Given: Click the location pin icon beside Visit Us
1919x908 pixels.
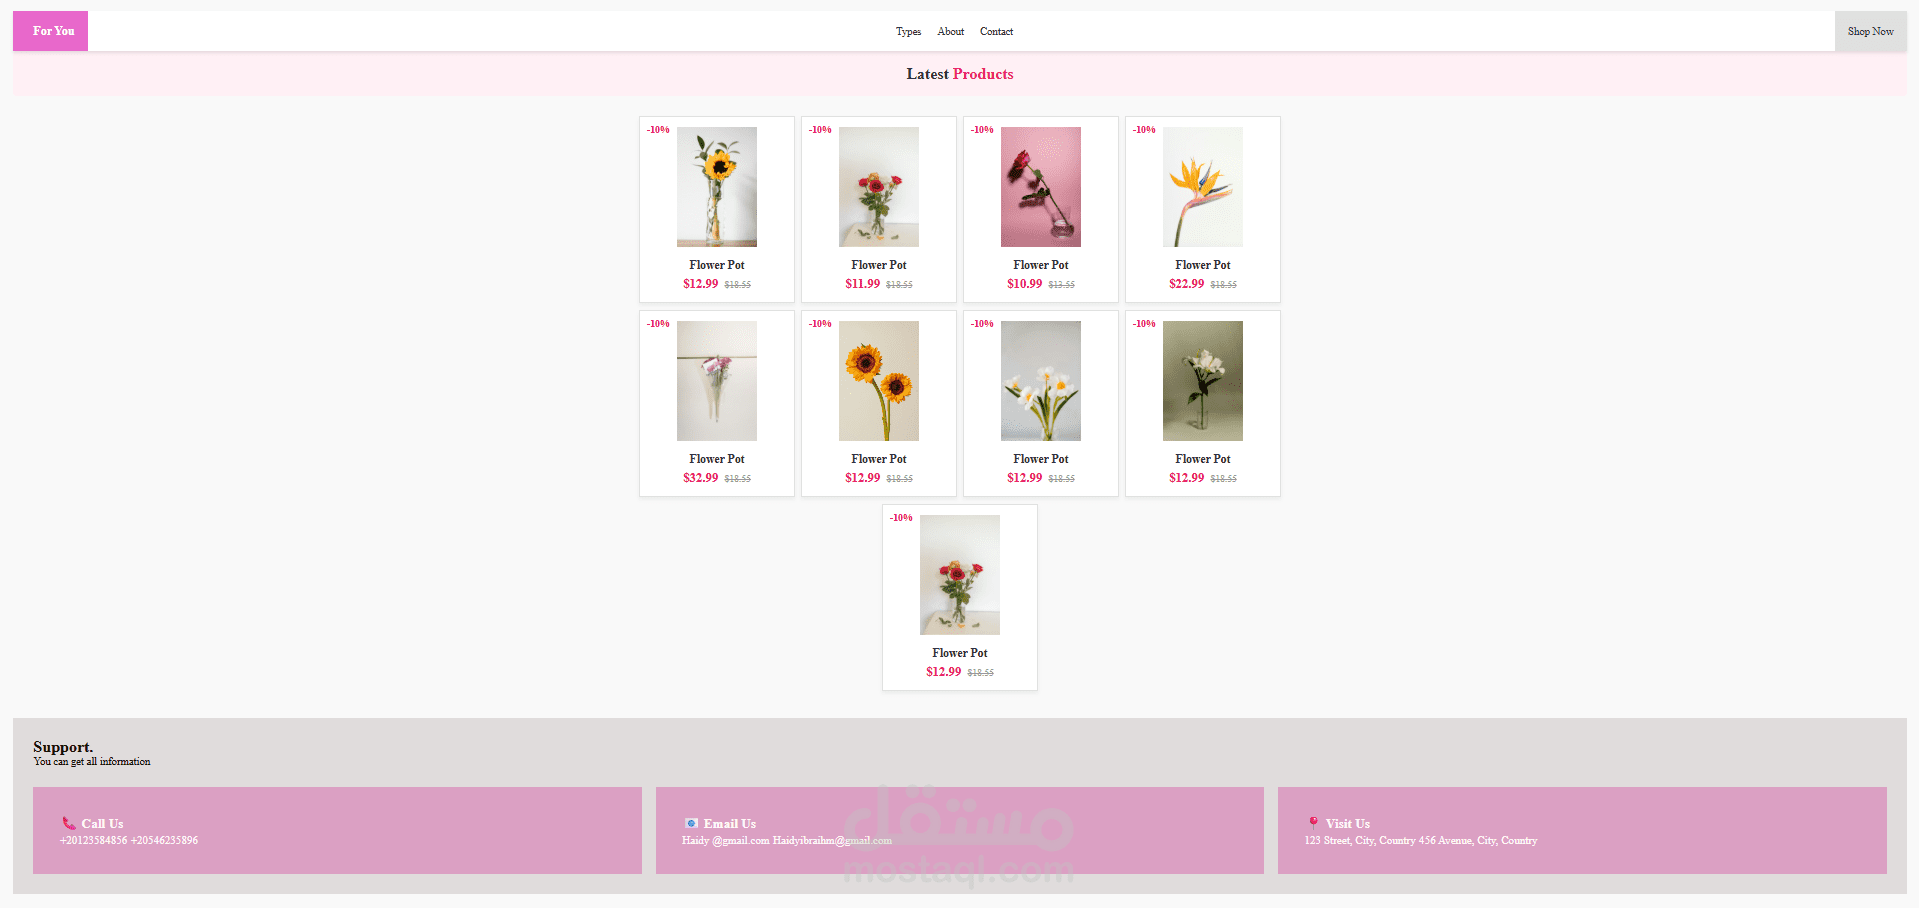Looking at the screenshot, I should pyautogui.click(x=1313, y=822).
